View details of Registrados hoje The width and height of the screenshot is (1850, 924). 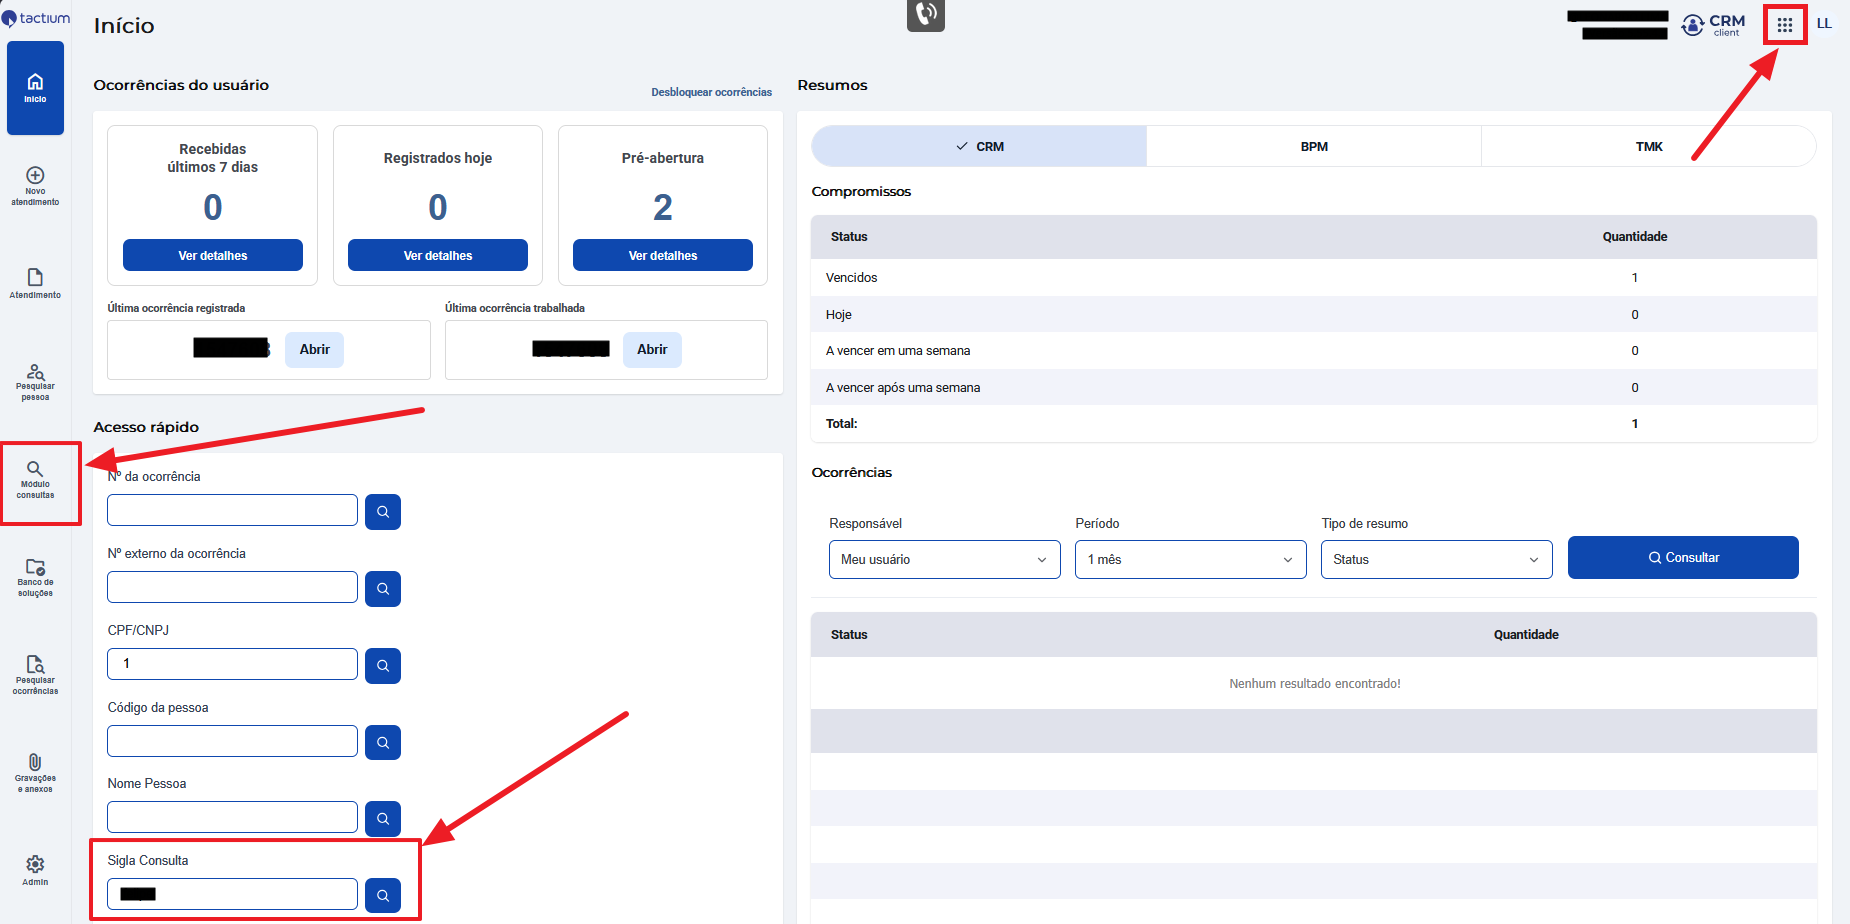pos(438,255)
